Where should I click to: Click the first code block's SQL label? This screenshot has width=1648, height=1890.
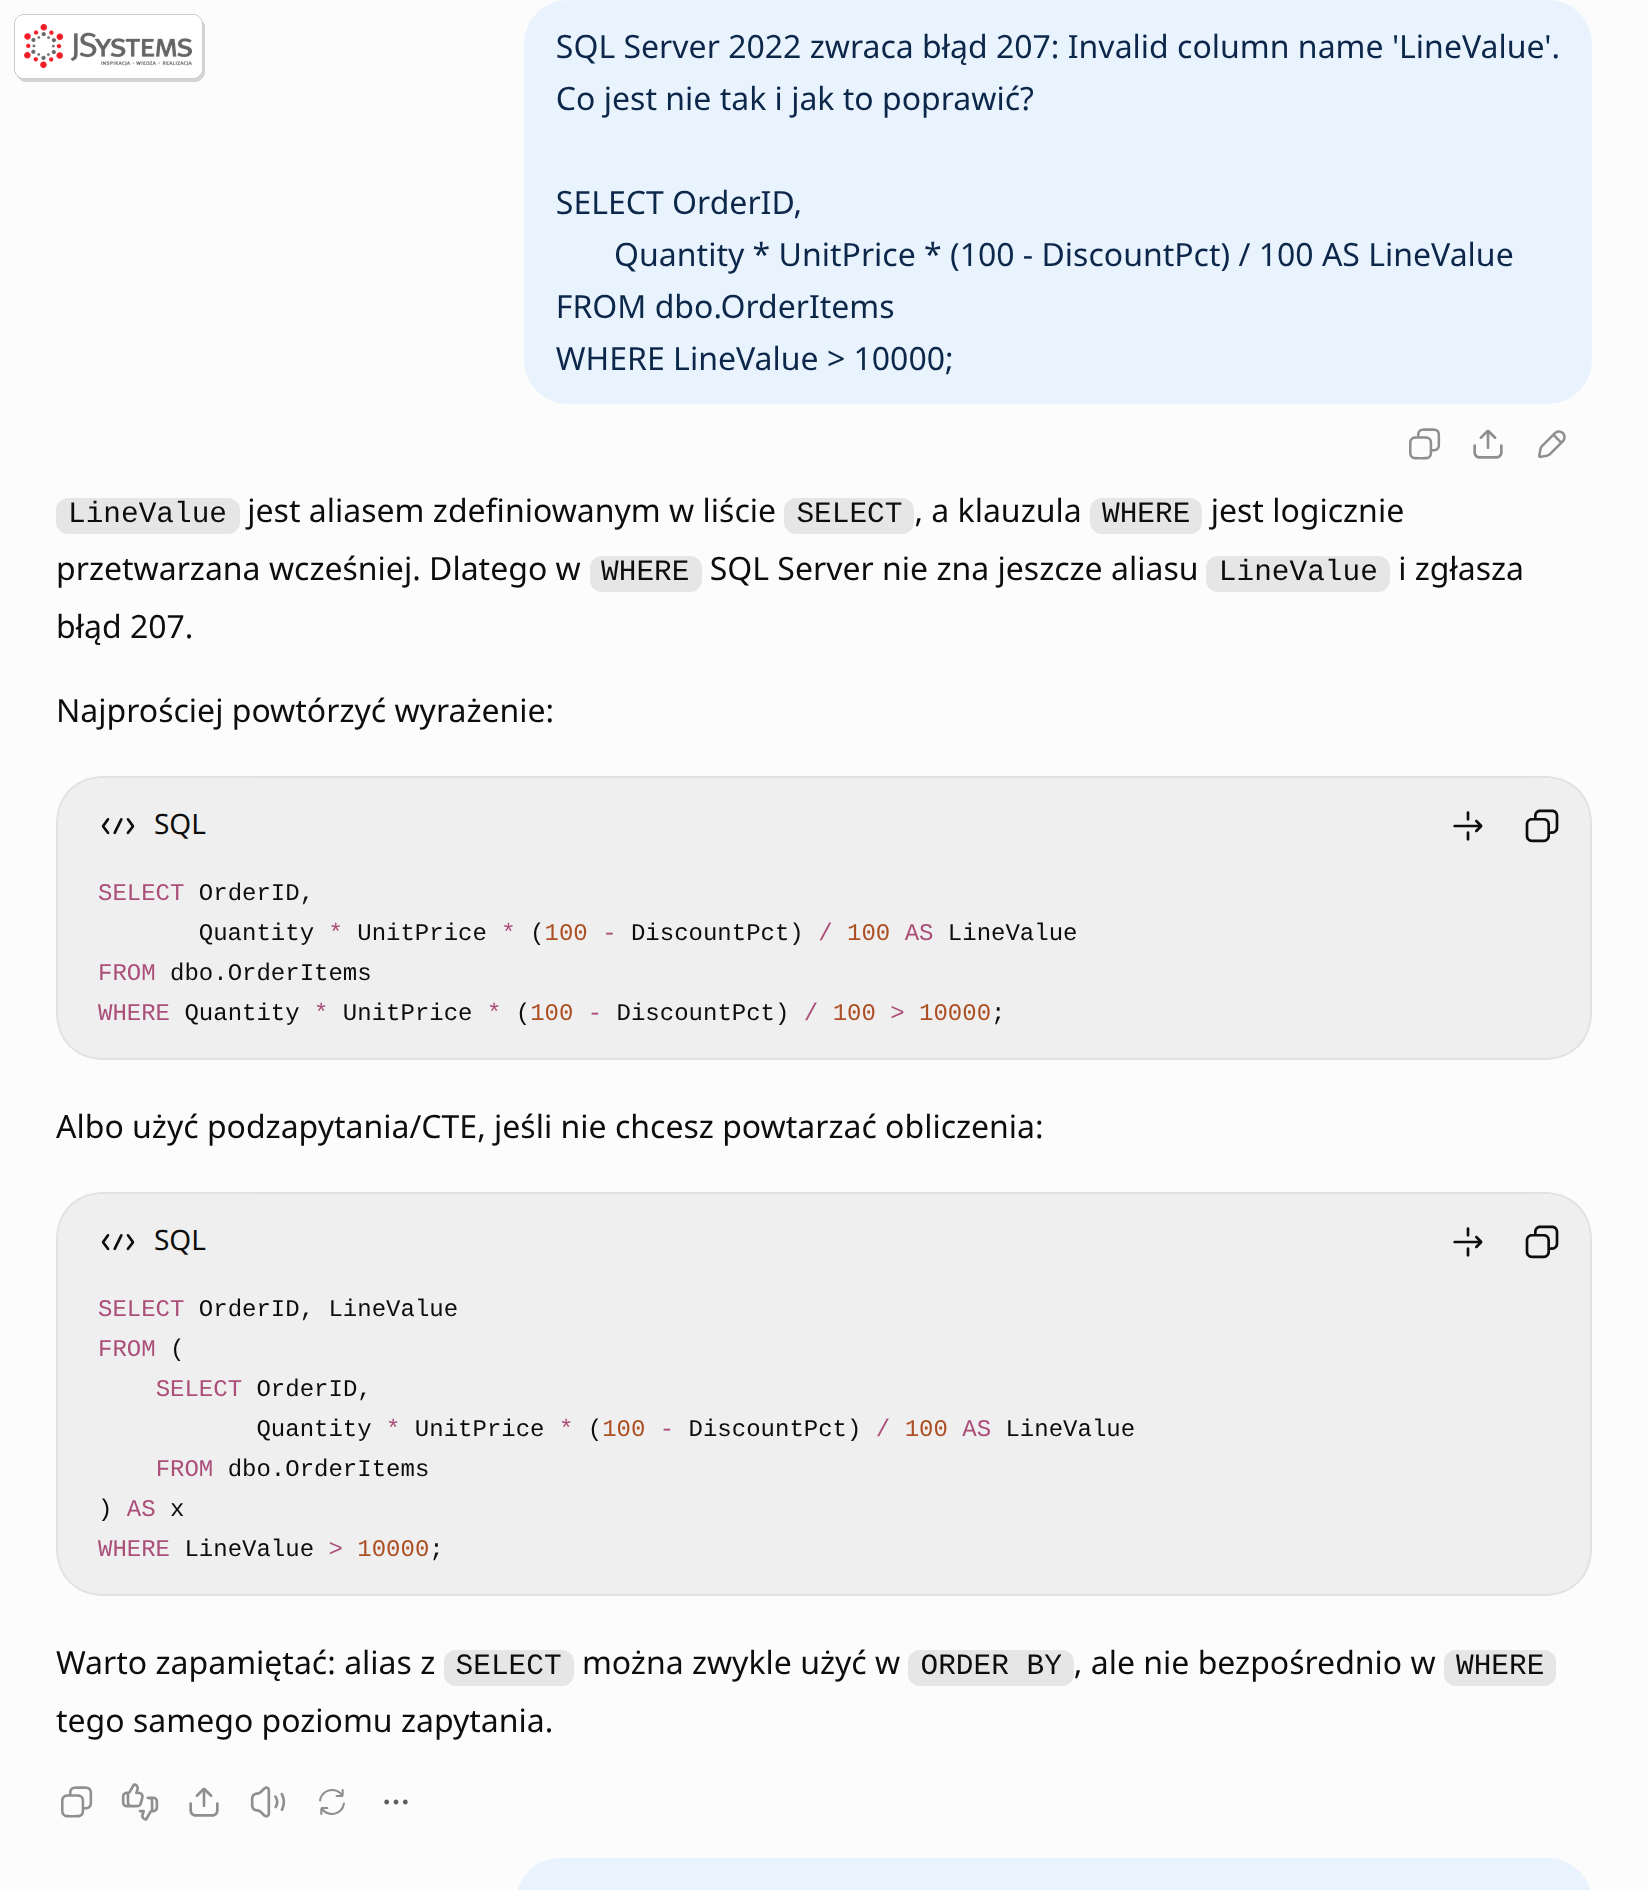click(x=180, y=825)
